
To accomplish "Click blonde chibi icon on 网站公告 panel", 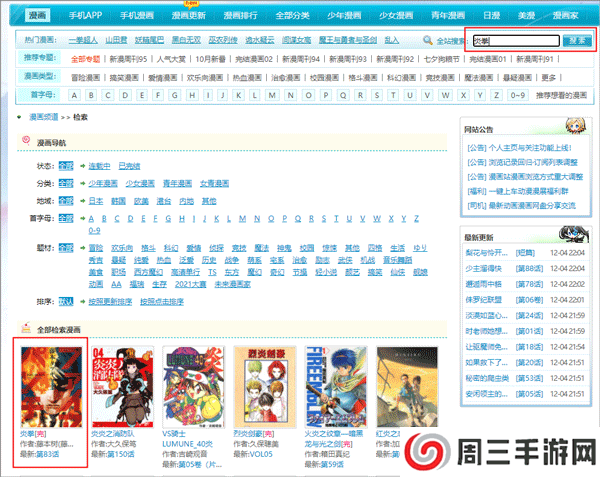I will [576, 125].
